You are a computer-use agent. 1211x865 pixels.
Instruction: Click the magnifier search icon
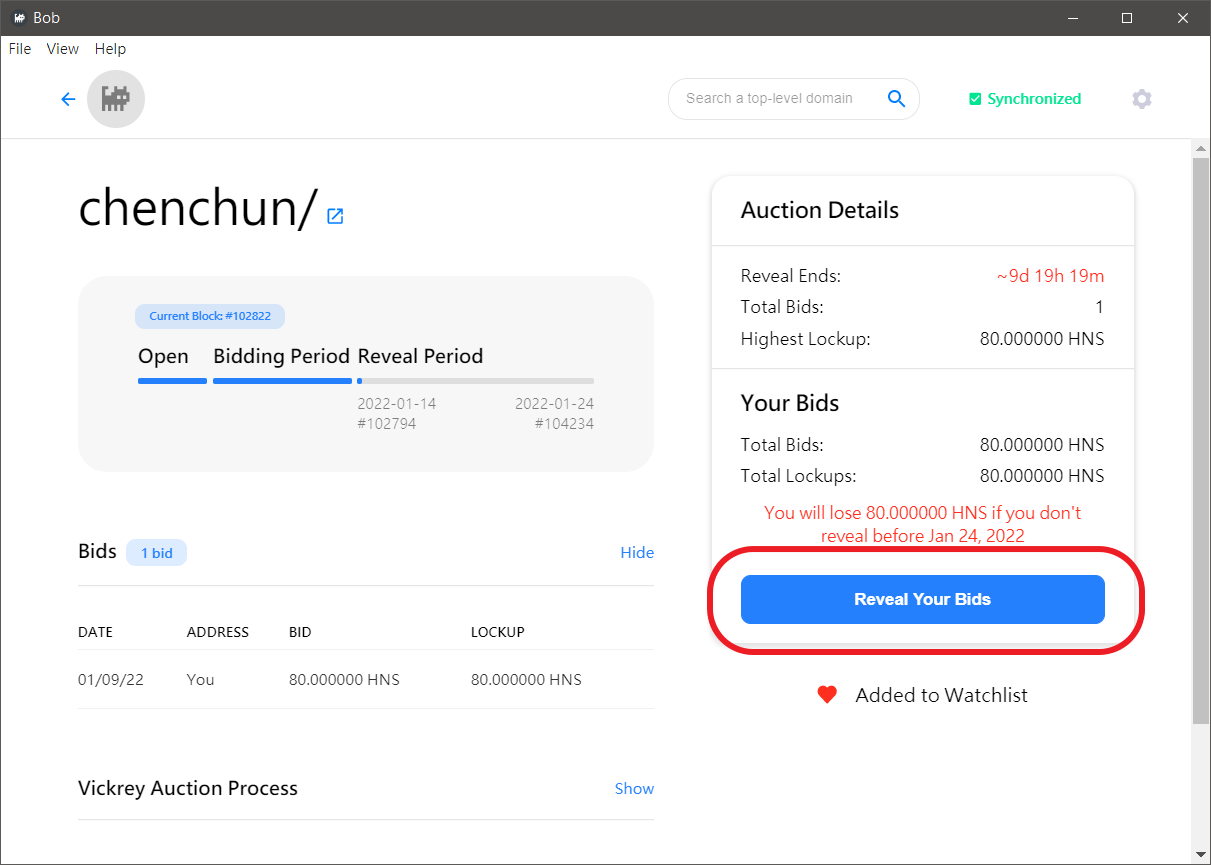click(896, 98)
